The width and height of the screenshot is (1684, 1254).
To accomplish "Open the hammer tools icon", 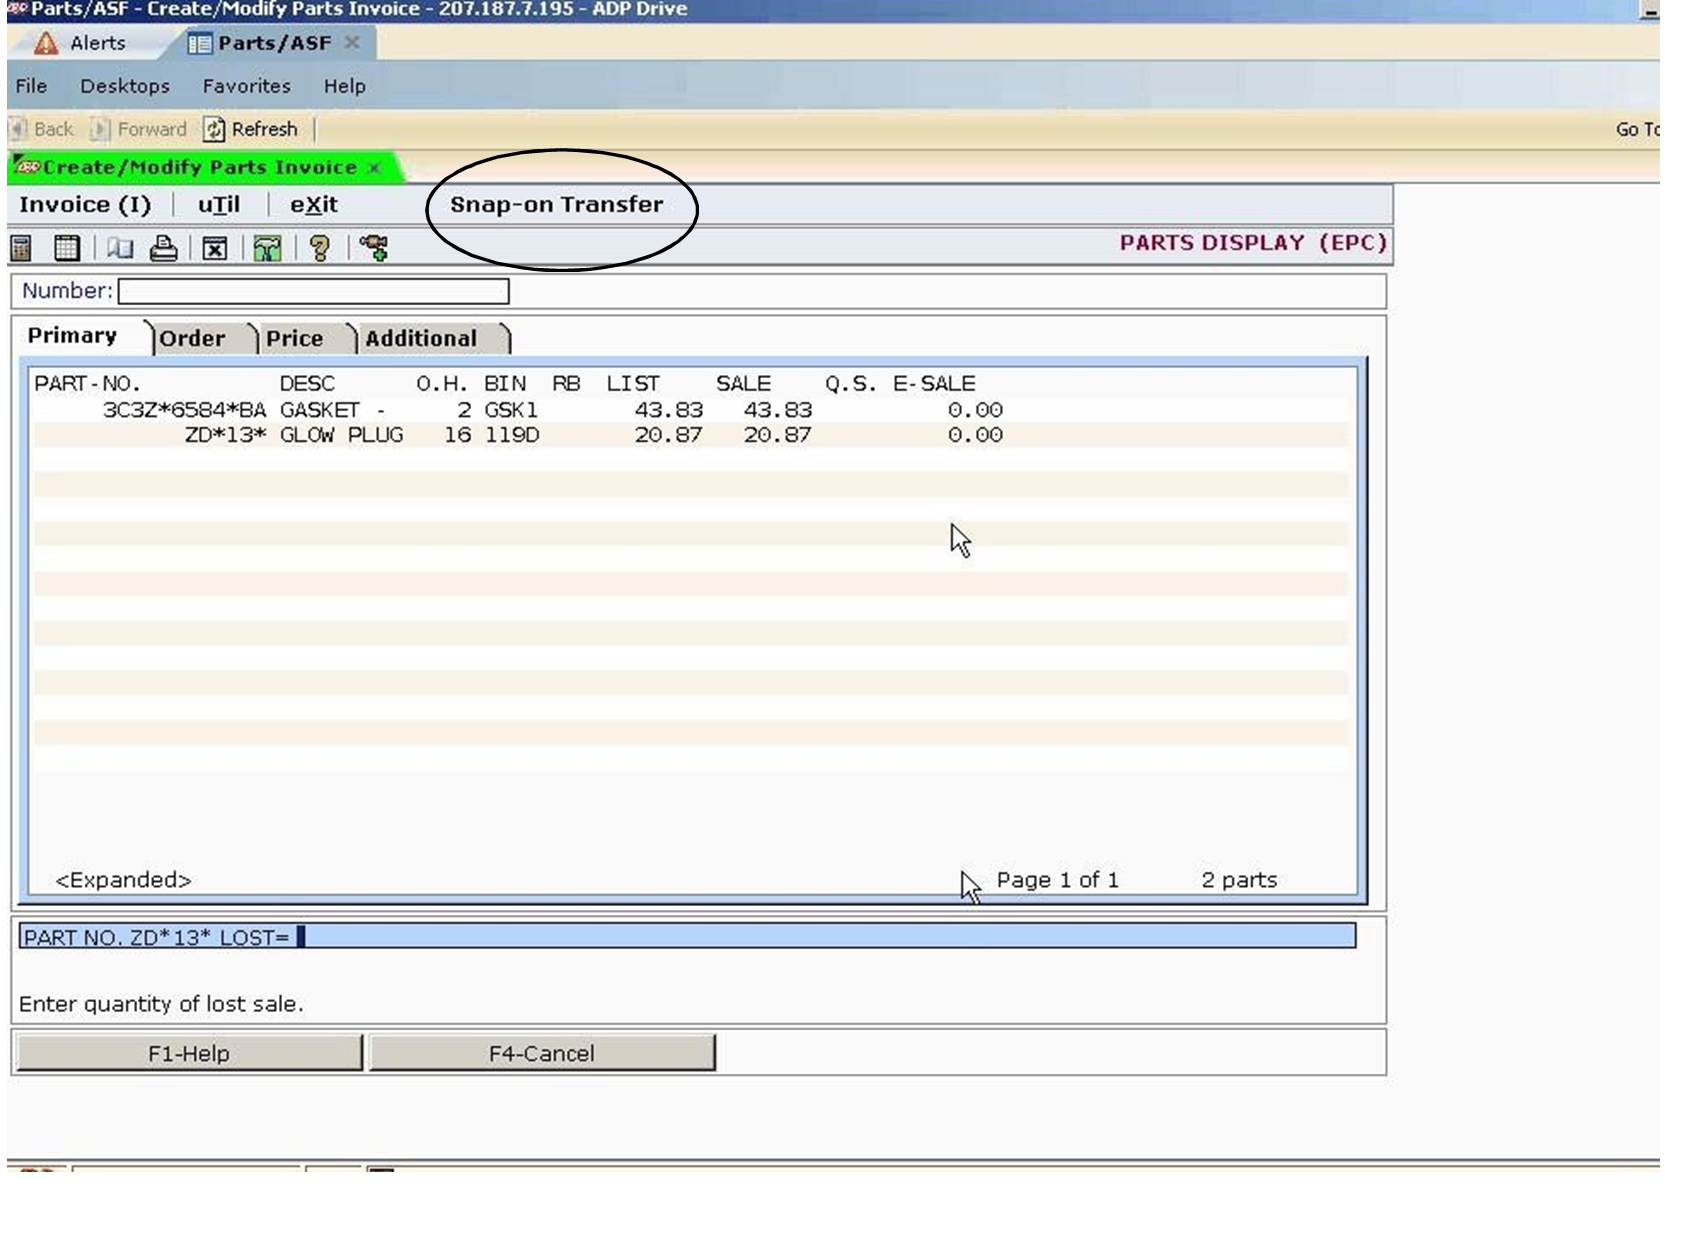I will 267,248.
